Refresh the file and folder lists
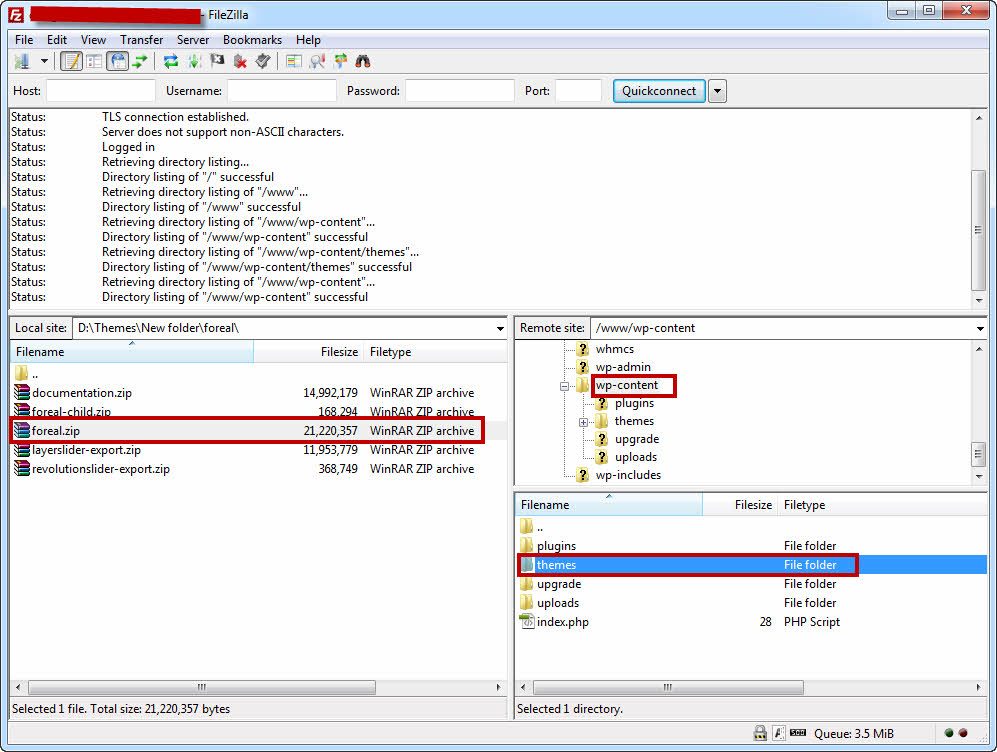The image size is (997, 752). click(x=170, y=61)
